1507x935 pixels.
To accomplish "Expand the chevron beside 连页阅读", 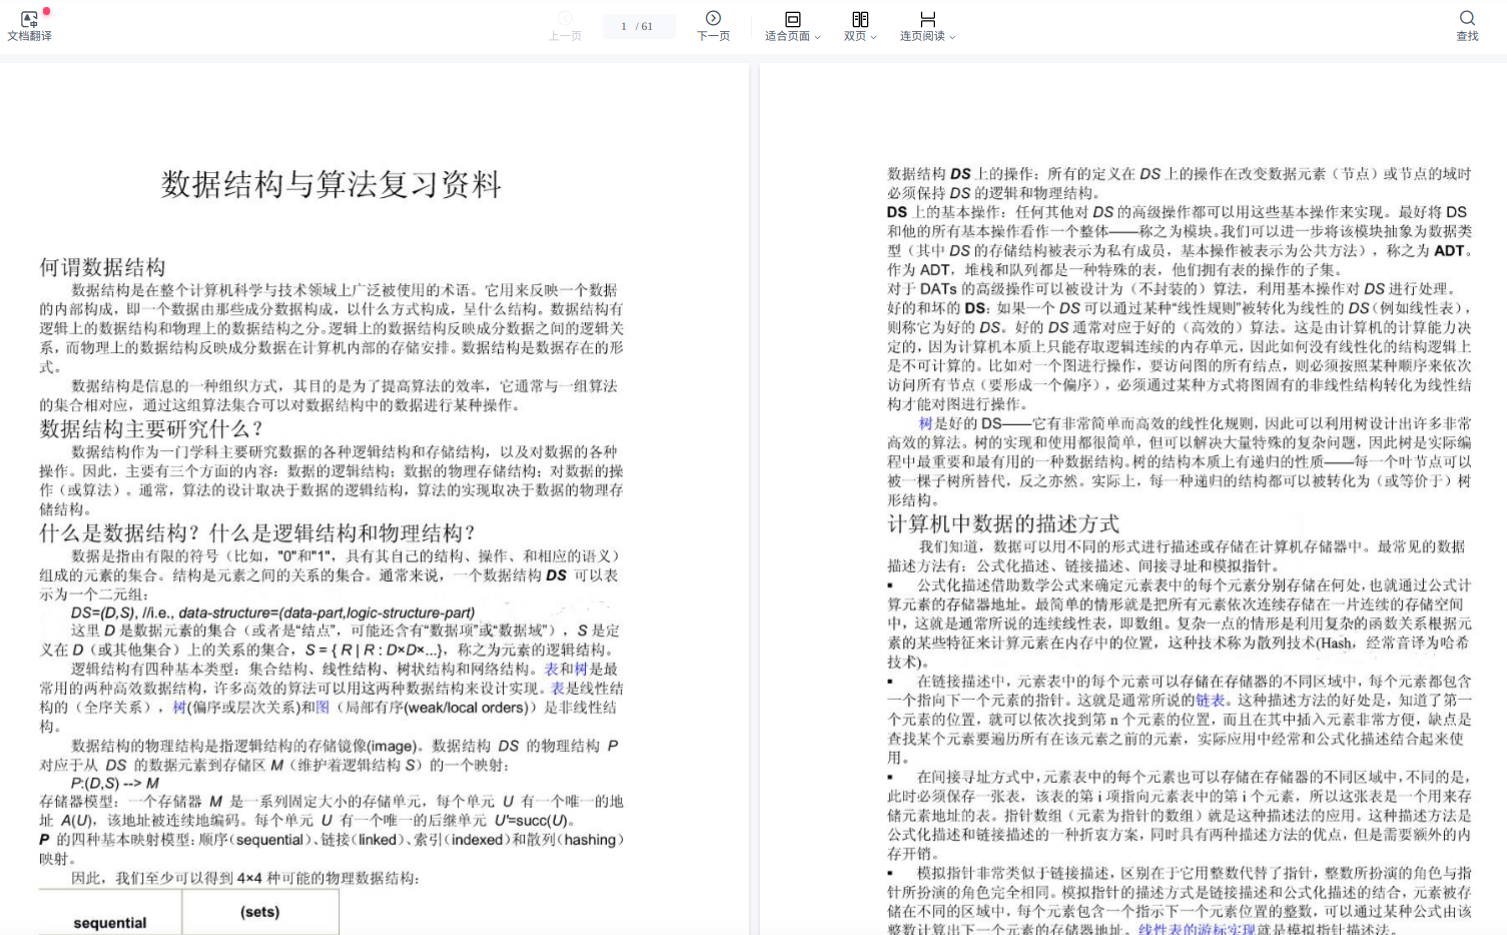I will (x=953, y=37).
